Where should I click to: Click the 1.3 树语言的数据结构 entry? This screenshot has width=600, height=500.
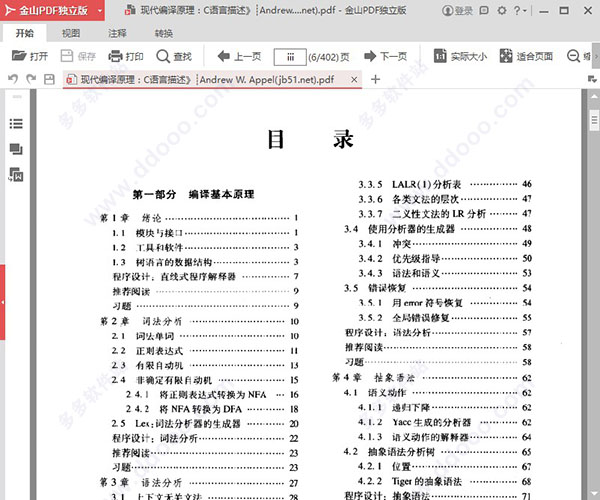point(205,262)
